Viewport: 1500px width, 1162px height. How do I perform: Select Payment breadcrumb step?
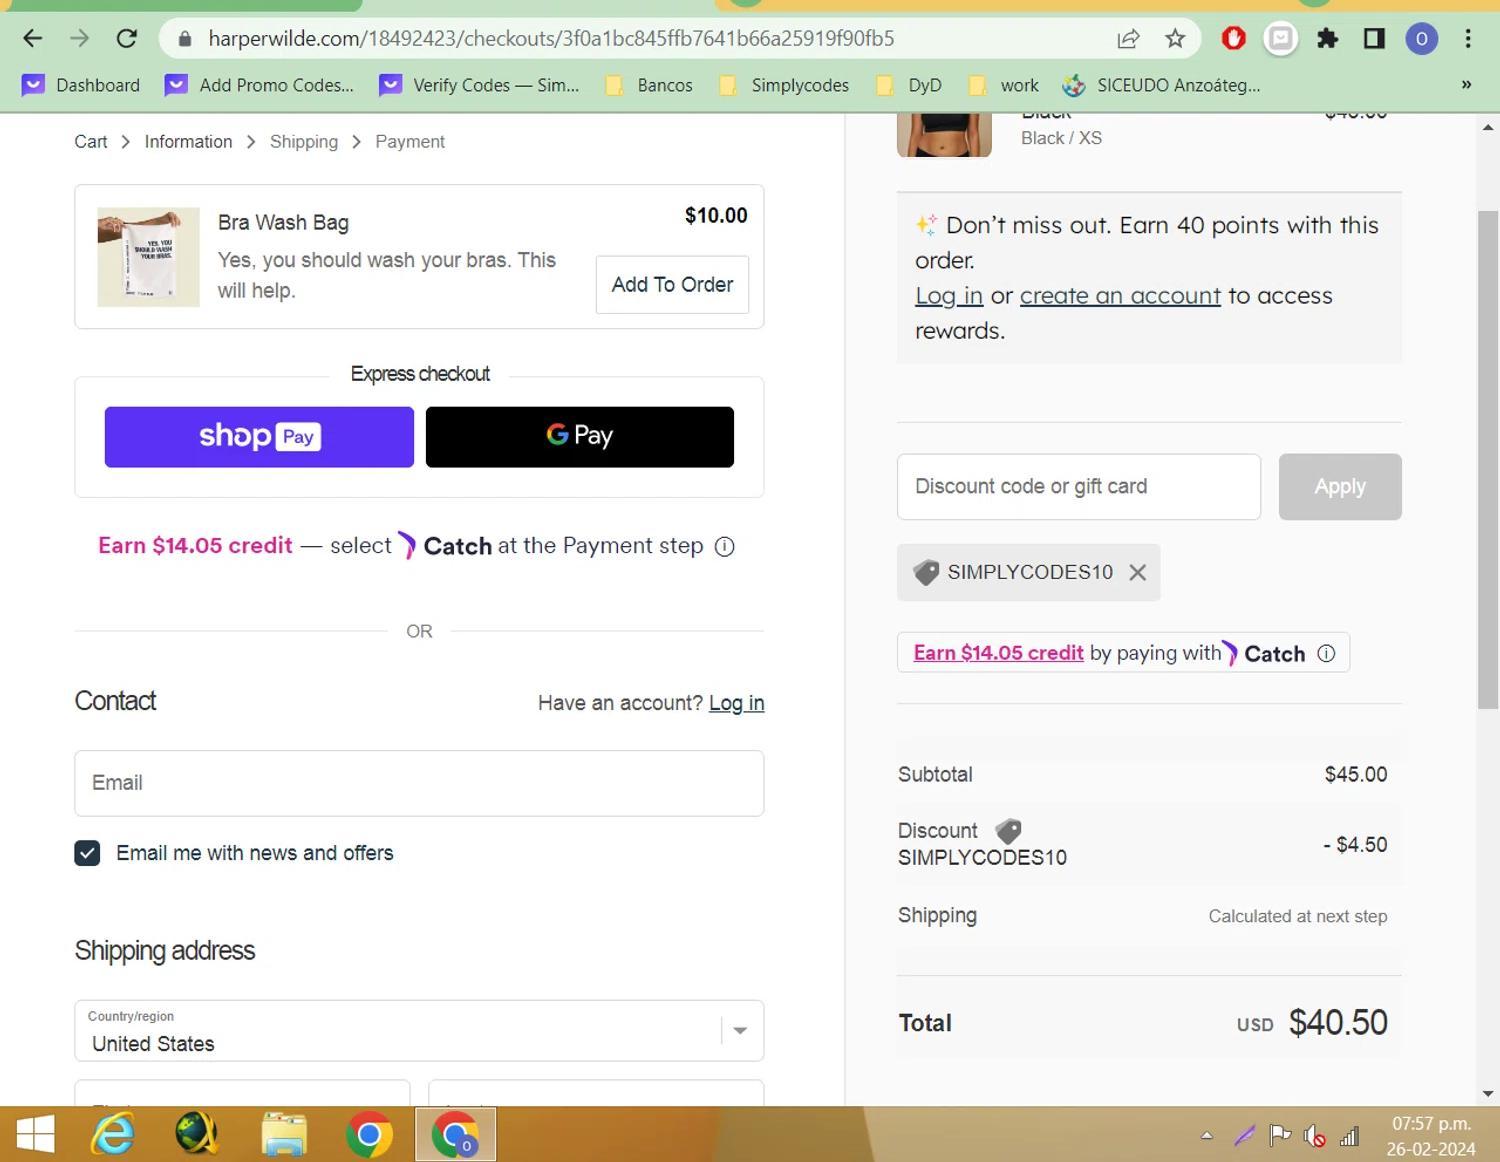pyautogui.click(x=410, y=142)
